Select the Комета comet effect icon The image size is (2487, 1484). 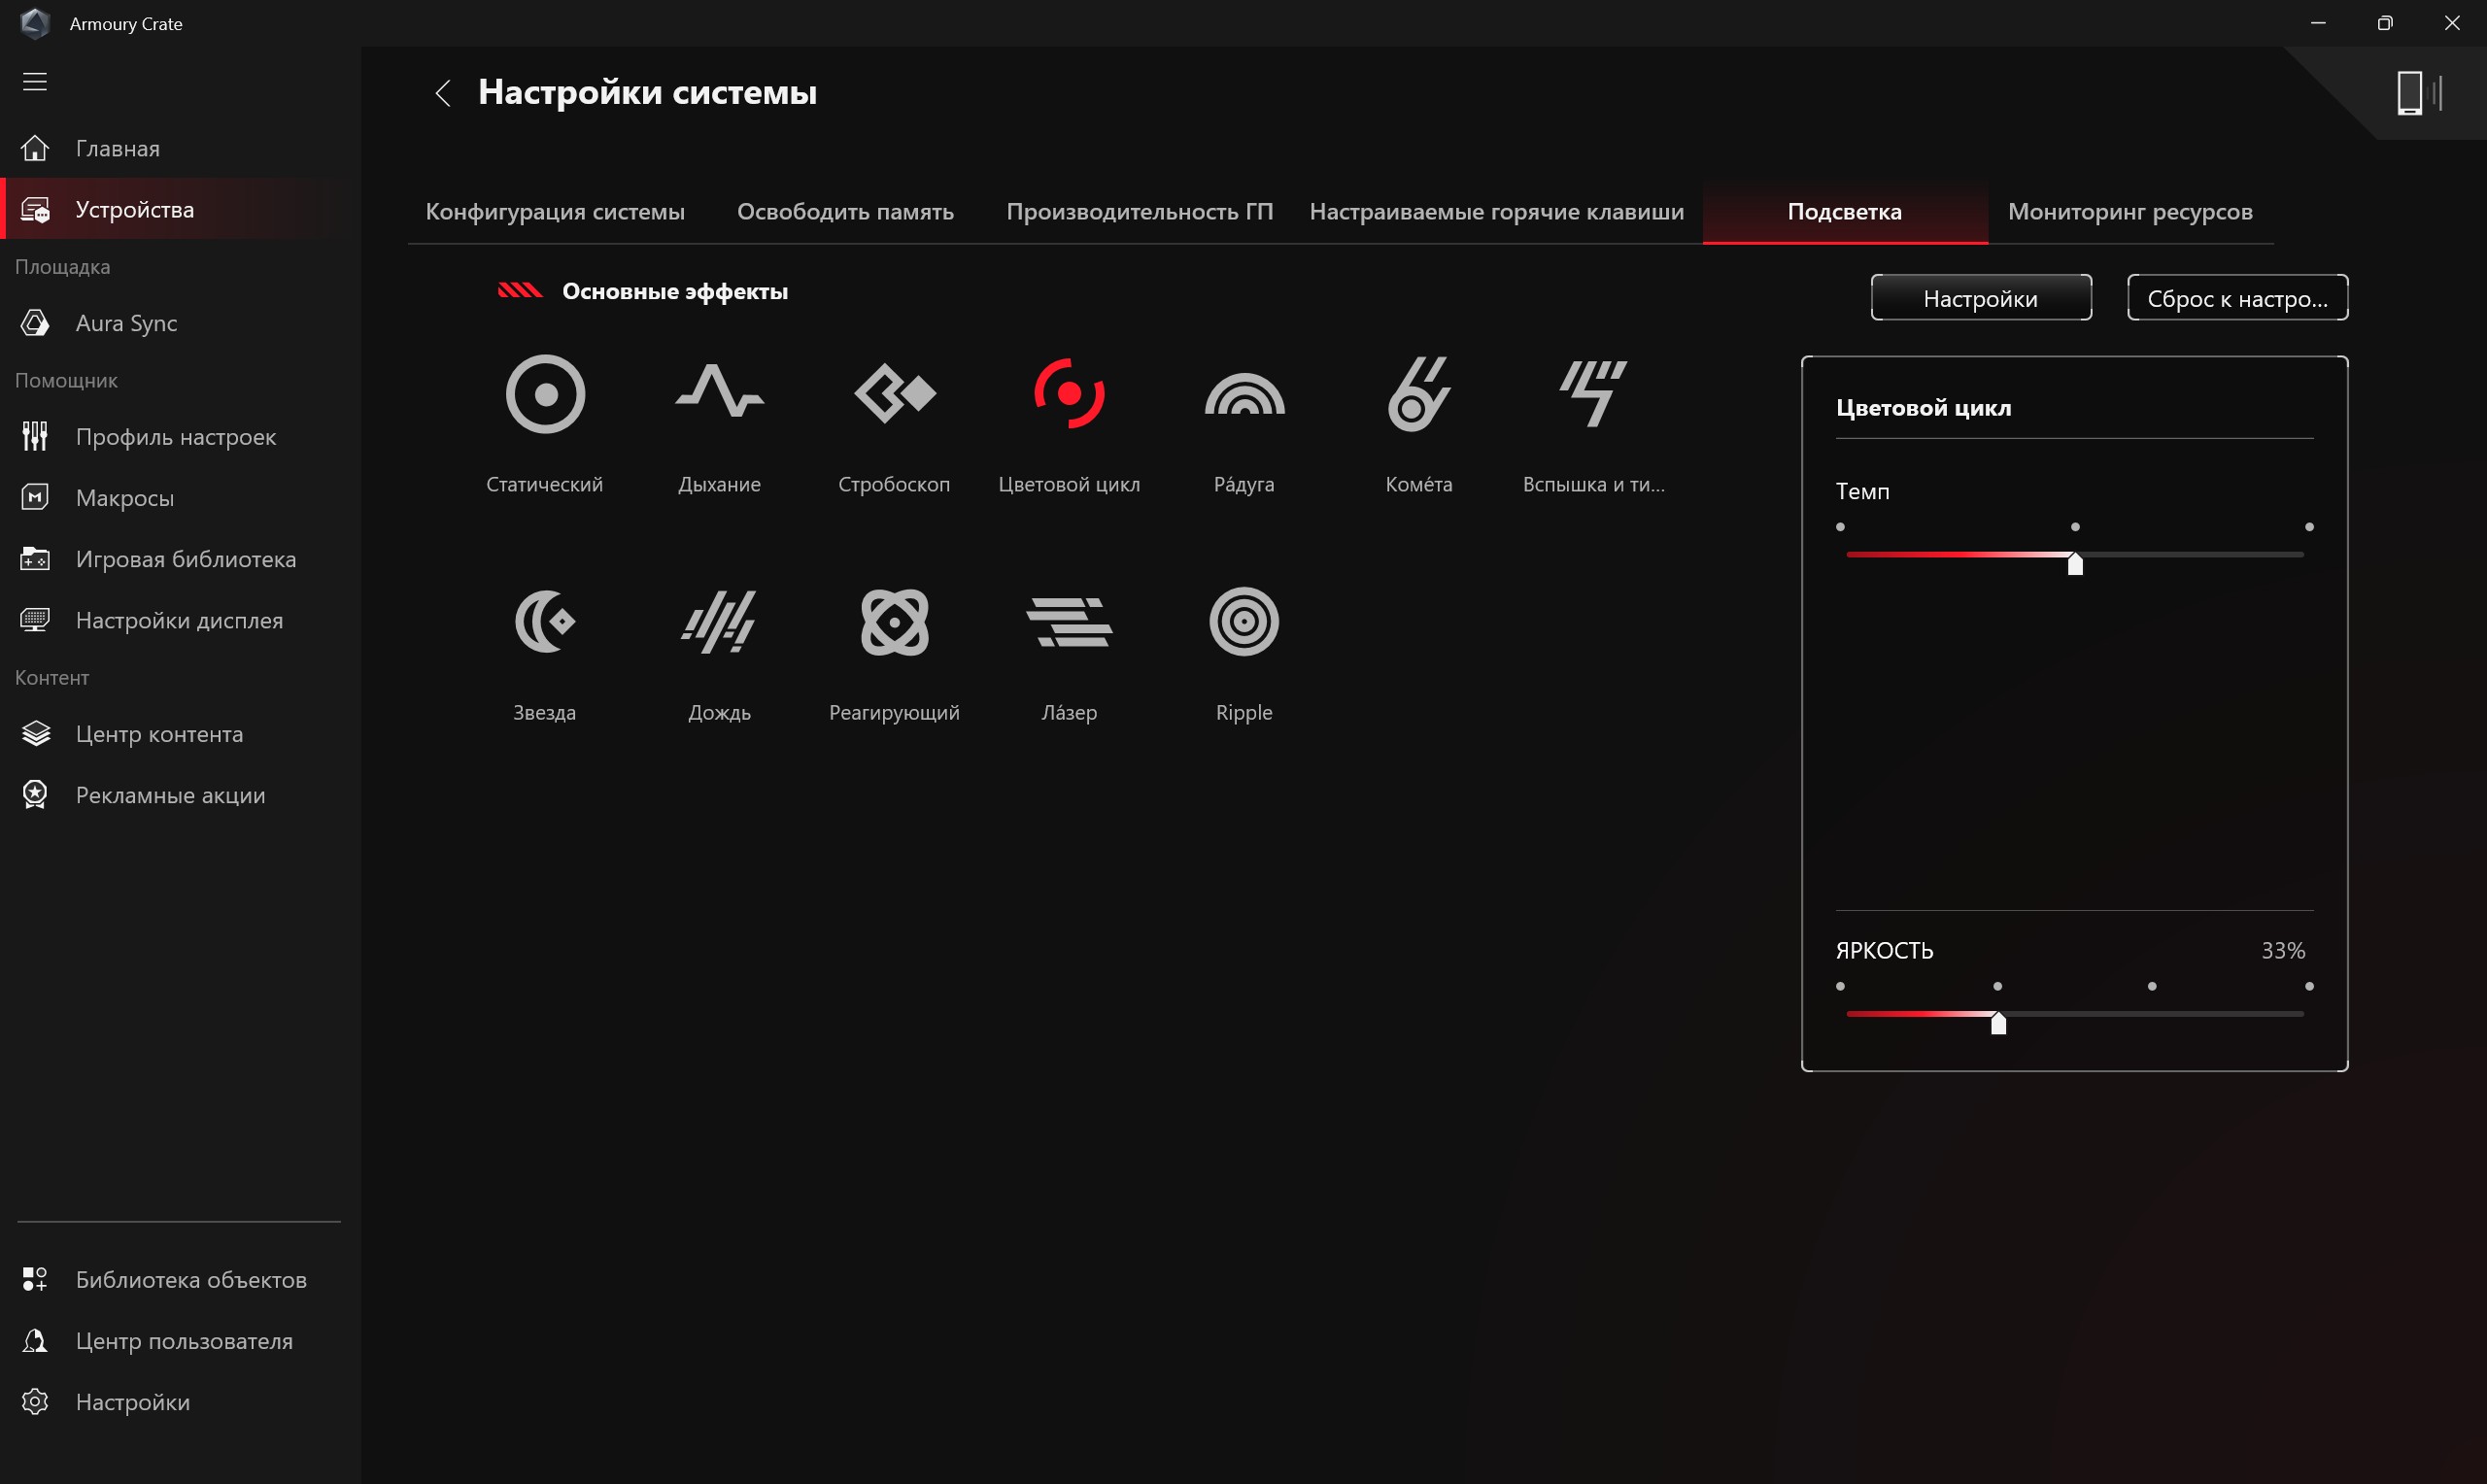click(1418, 394)
